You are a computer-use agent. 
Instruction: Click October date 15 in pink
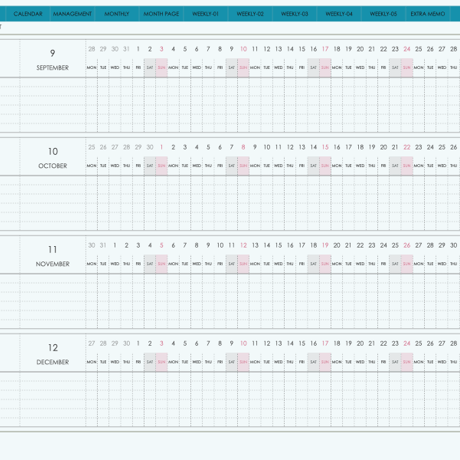[x=325, y=147]
